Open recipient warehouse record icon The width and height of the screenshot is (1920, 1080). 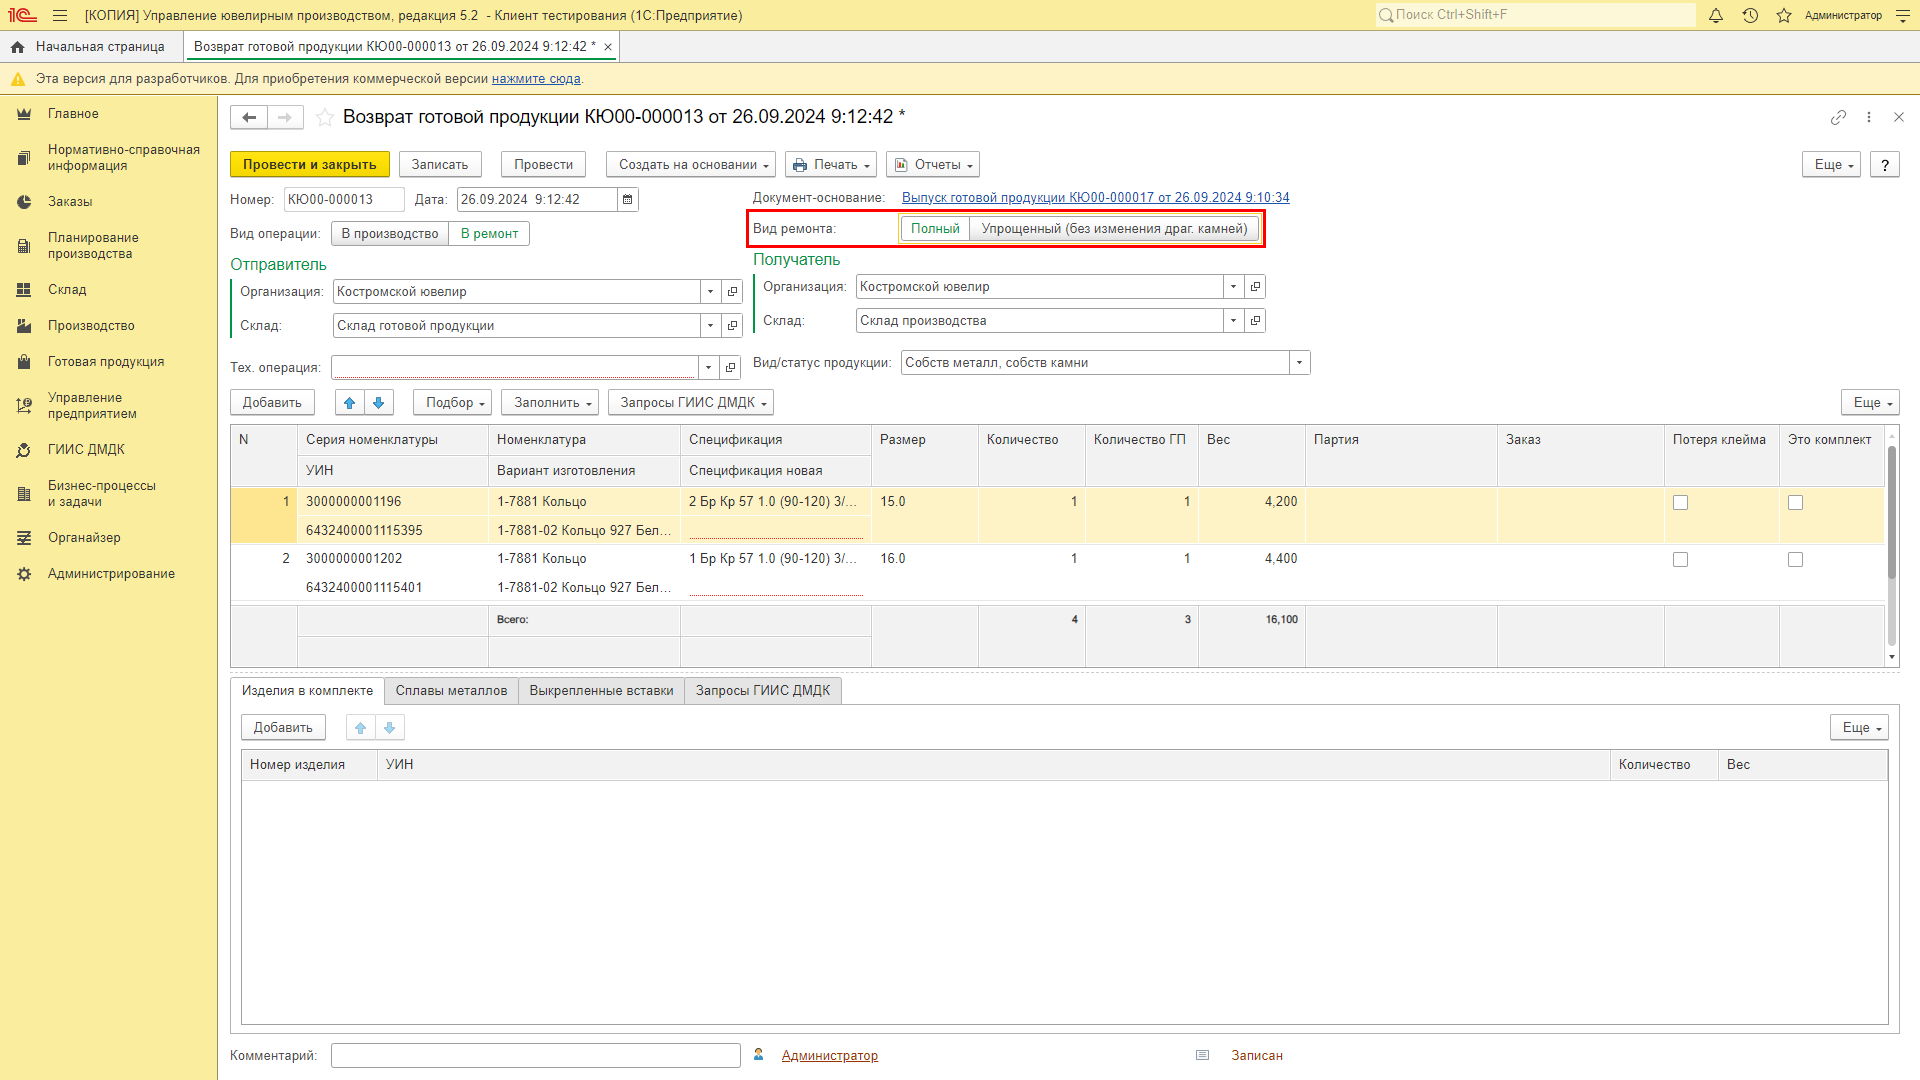point(1255,321)
